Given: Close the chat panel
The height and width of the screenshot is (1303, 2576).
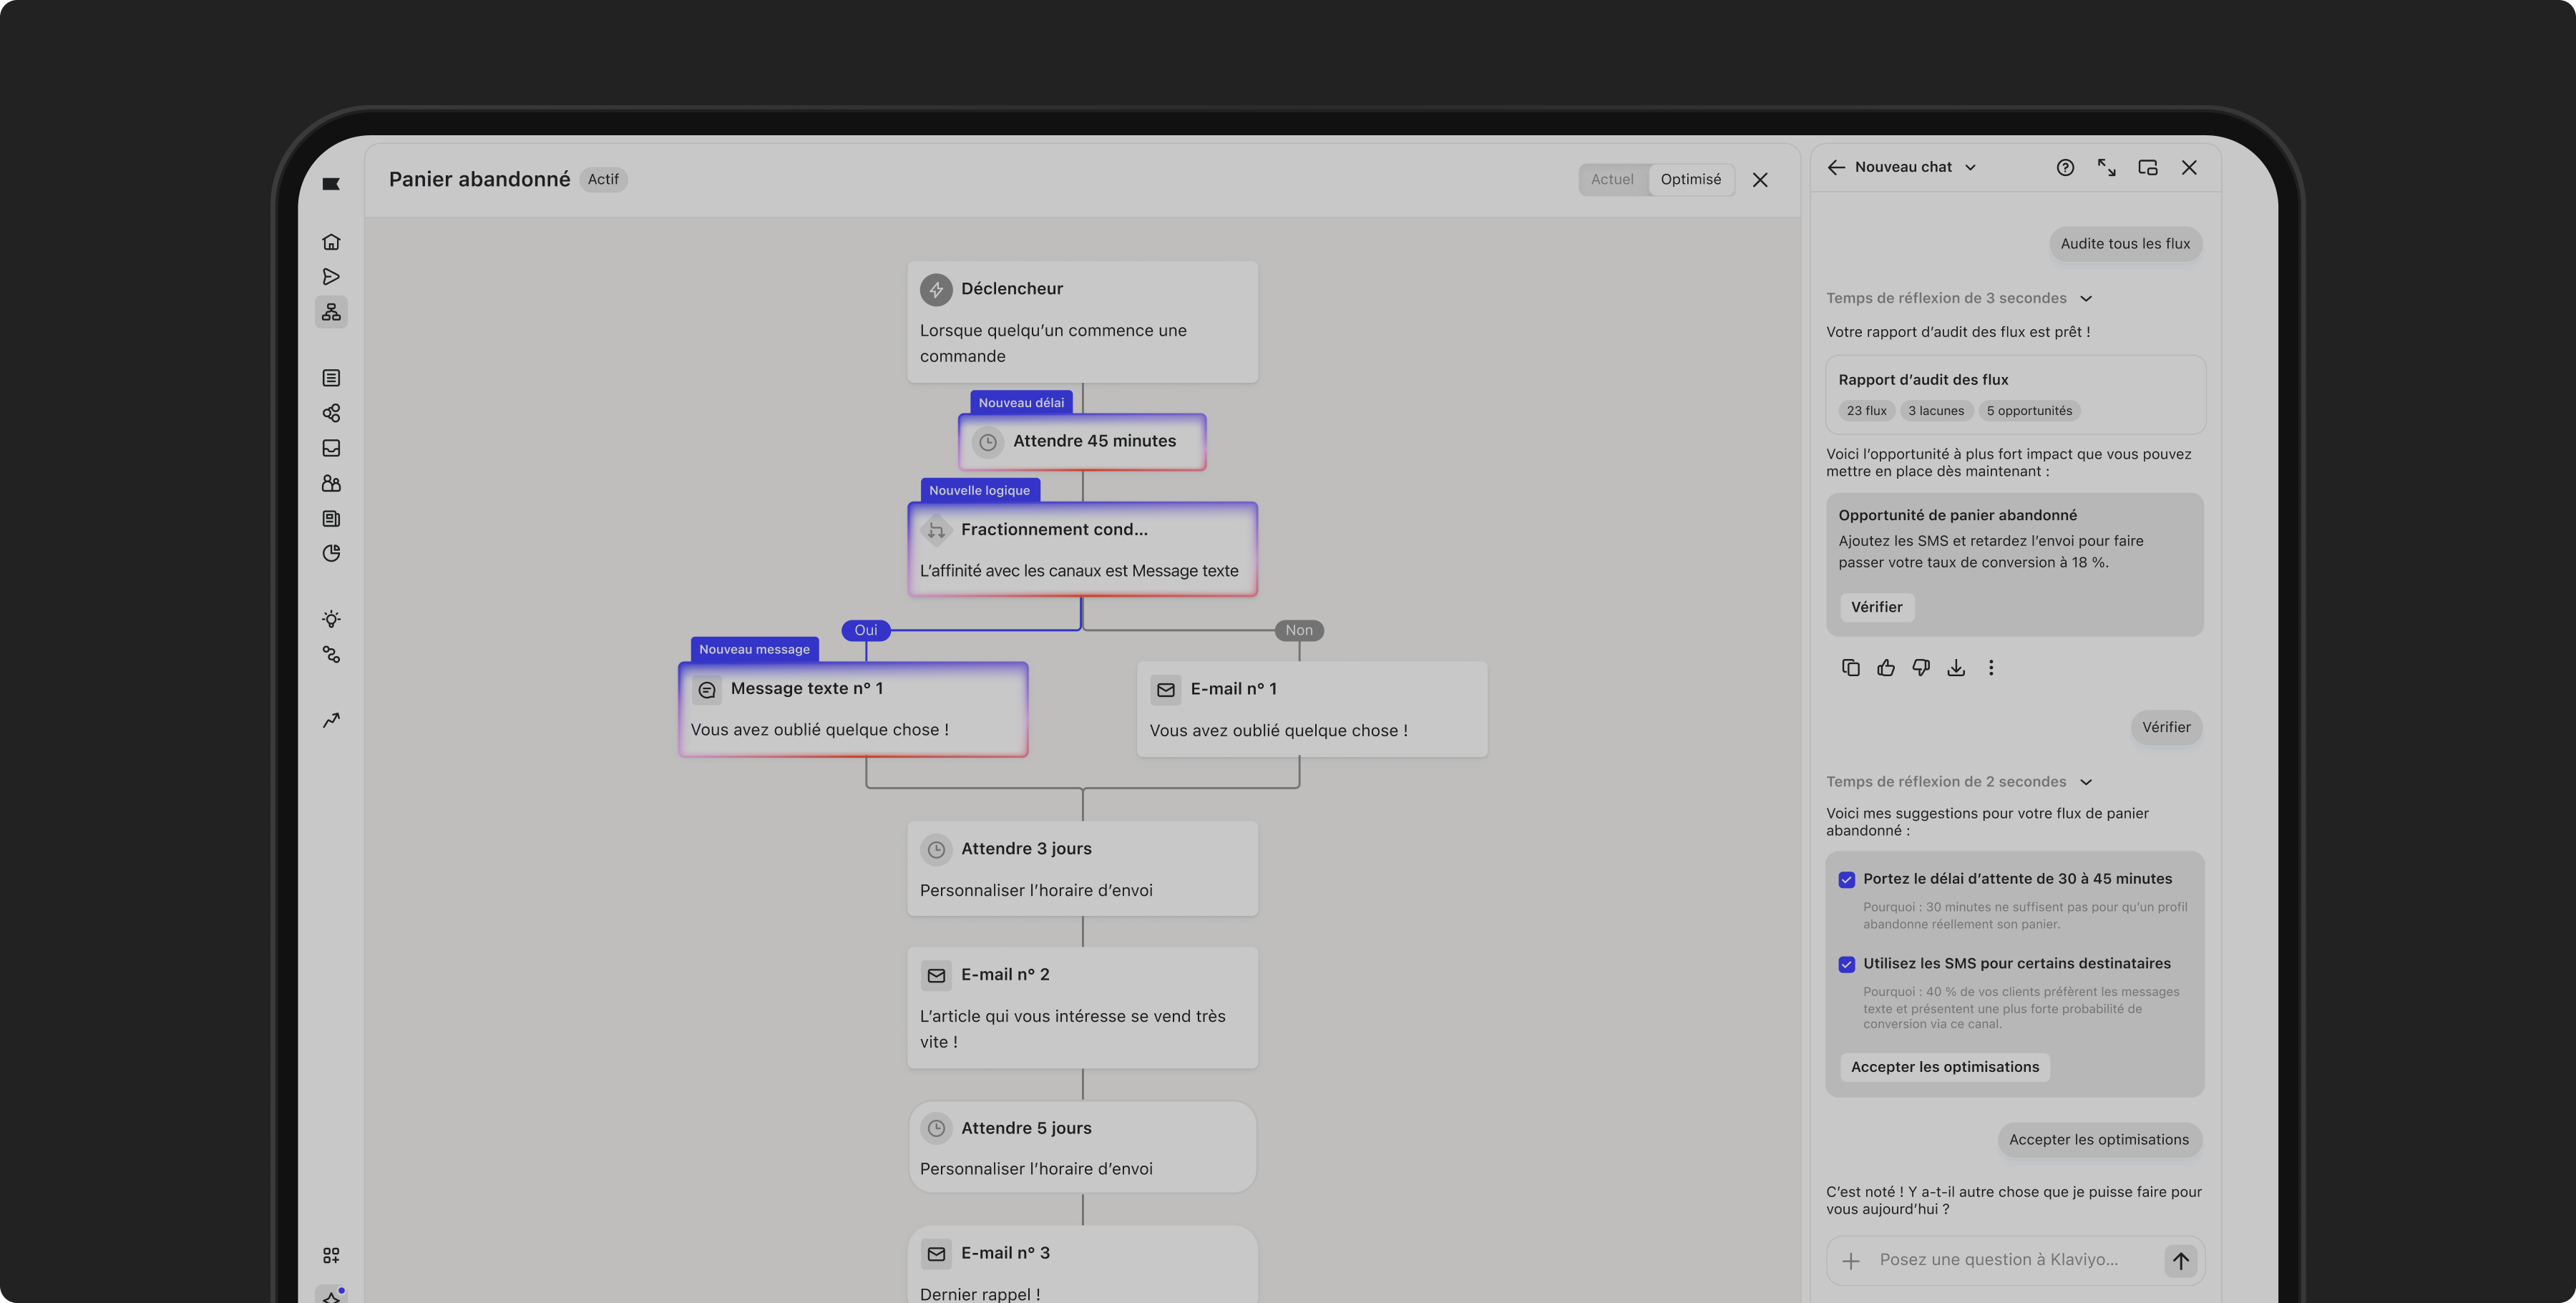Looking at the screenshot, I should point(2189,168).
